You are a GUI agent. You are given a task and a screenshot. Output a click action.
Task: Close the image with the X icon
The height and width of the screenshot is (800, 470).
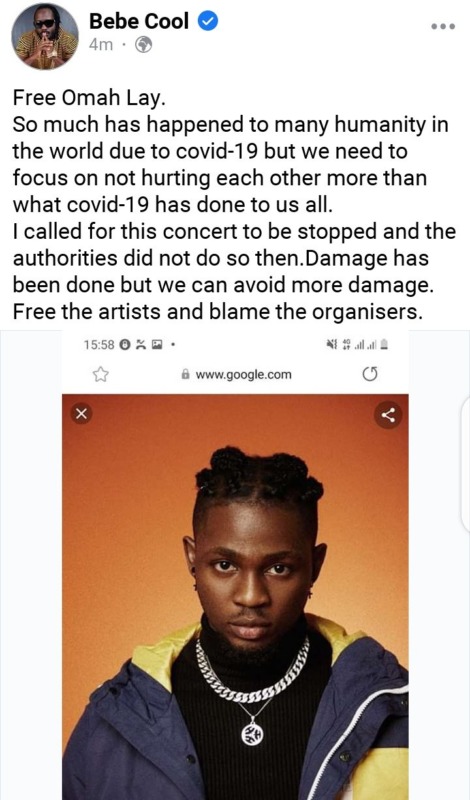click(x=81, y=414)
